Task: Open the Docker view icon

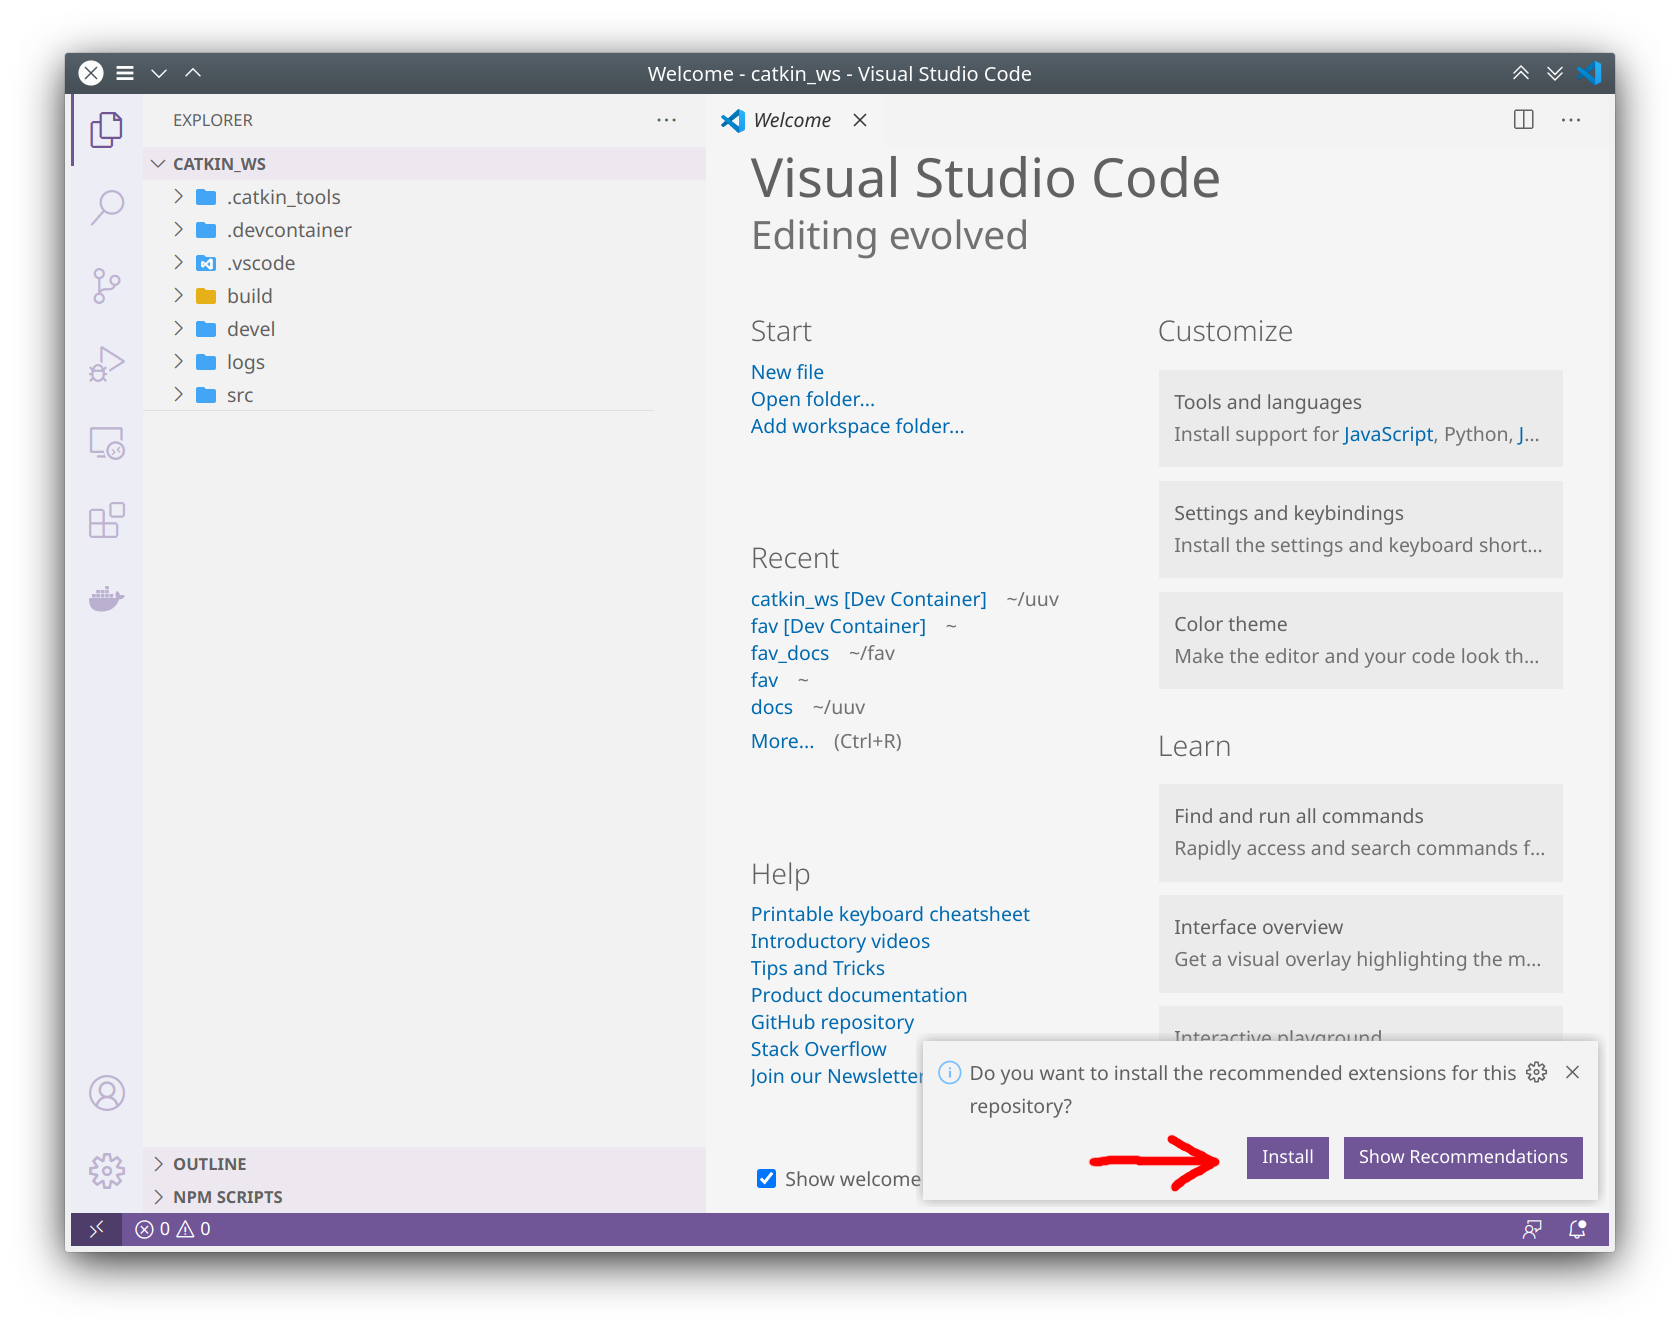Action: click(x=106, y=598)
